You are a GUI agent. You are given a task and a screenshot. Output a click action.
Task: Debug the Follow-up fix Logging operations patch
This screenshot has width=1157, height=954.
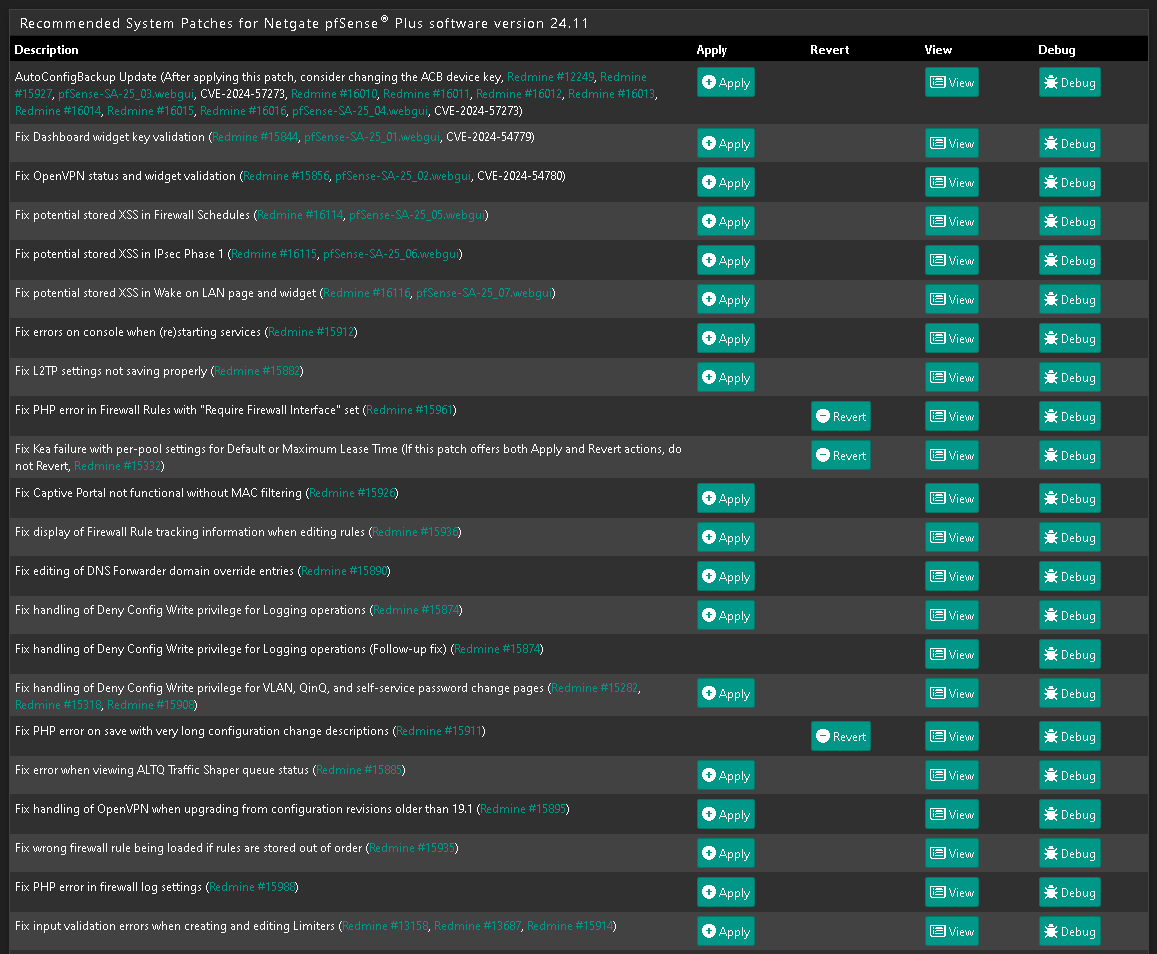pos(1069,655)
